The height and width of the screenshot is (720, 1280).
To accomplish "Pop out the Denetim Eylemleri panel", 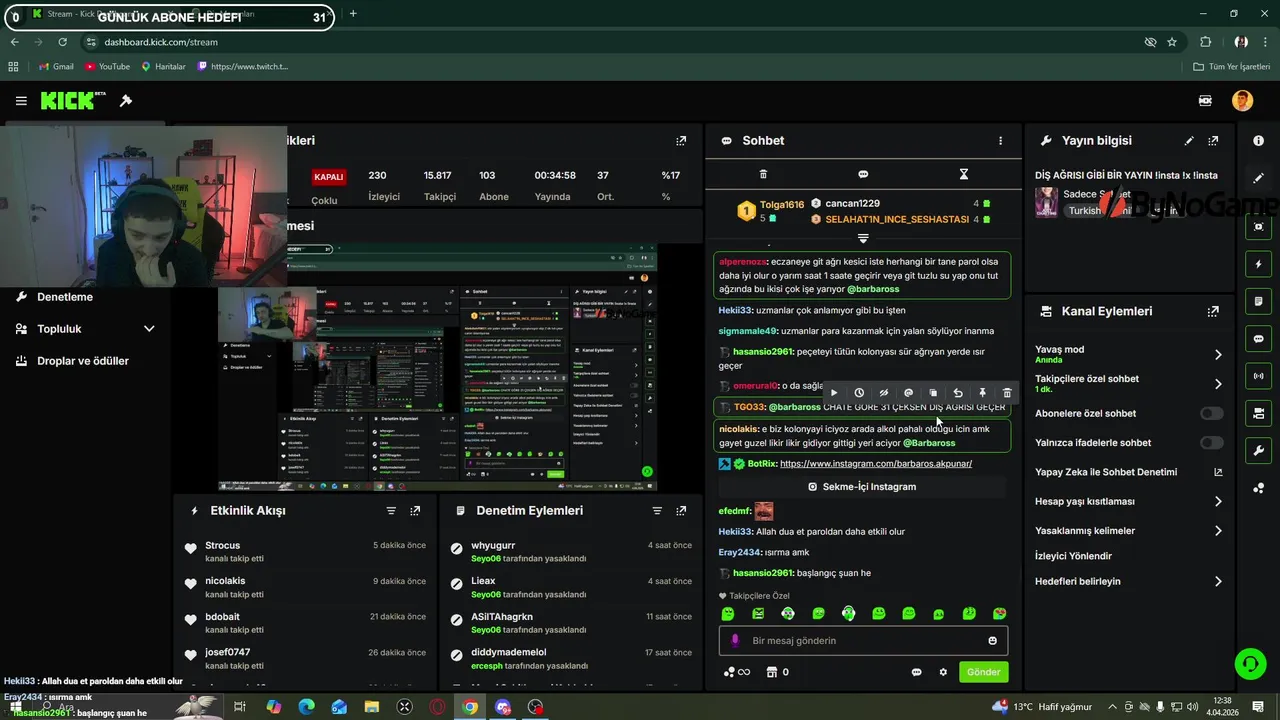I will pyautogui.click(x=681, y=511).
